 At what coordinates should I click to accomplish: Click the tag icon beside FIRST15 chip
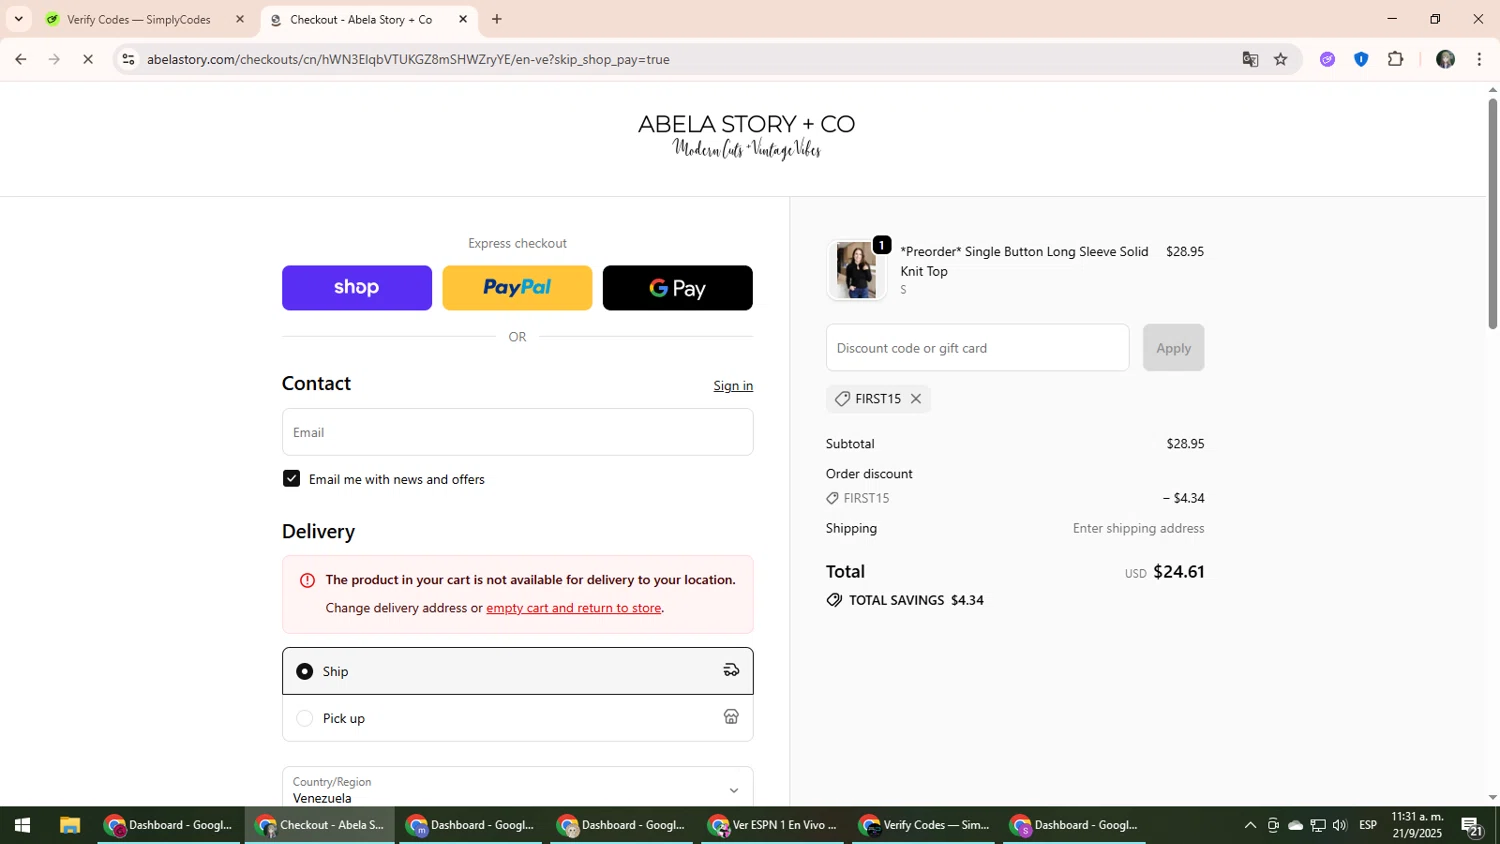[842, 399]
